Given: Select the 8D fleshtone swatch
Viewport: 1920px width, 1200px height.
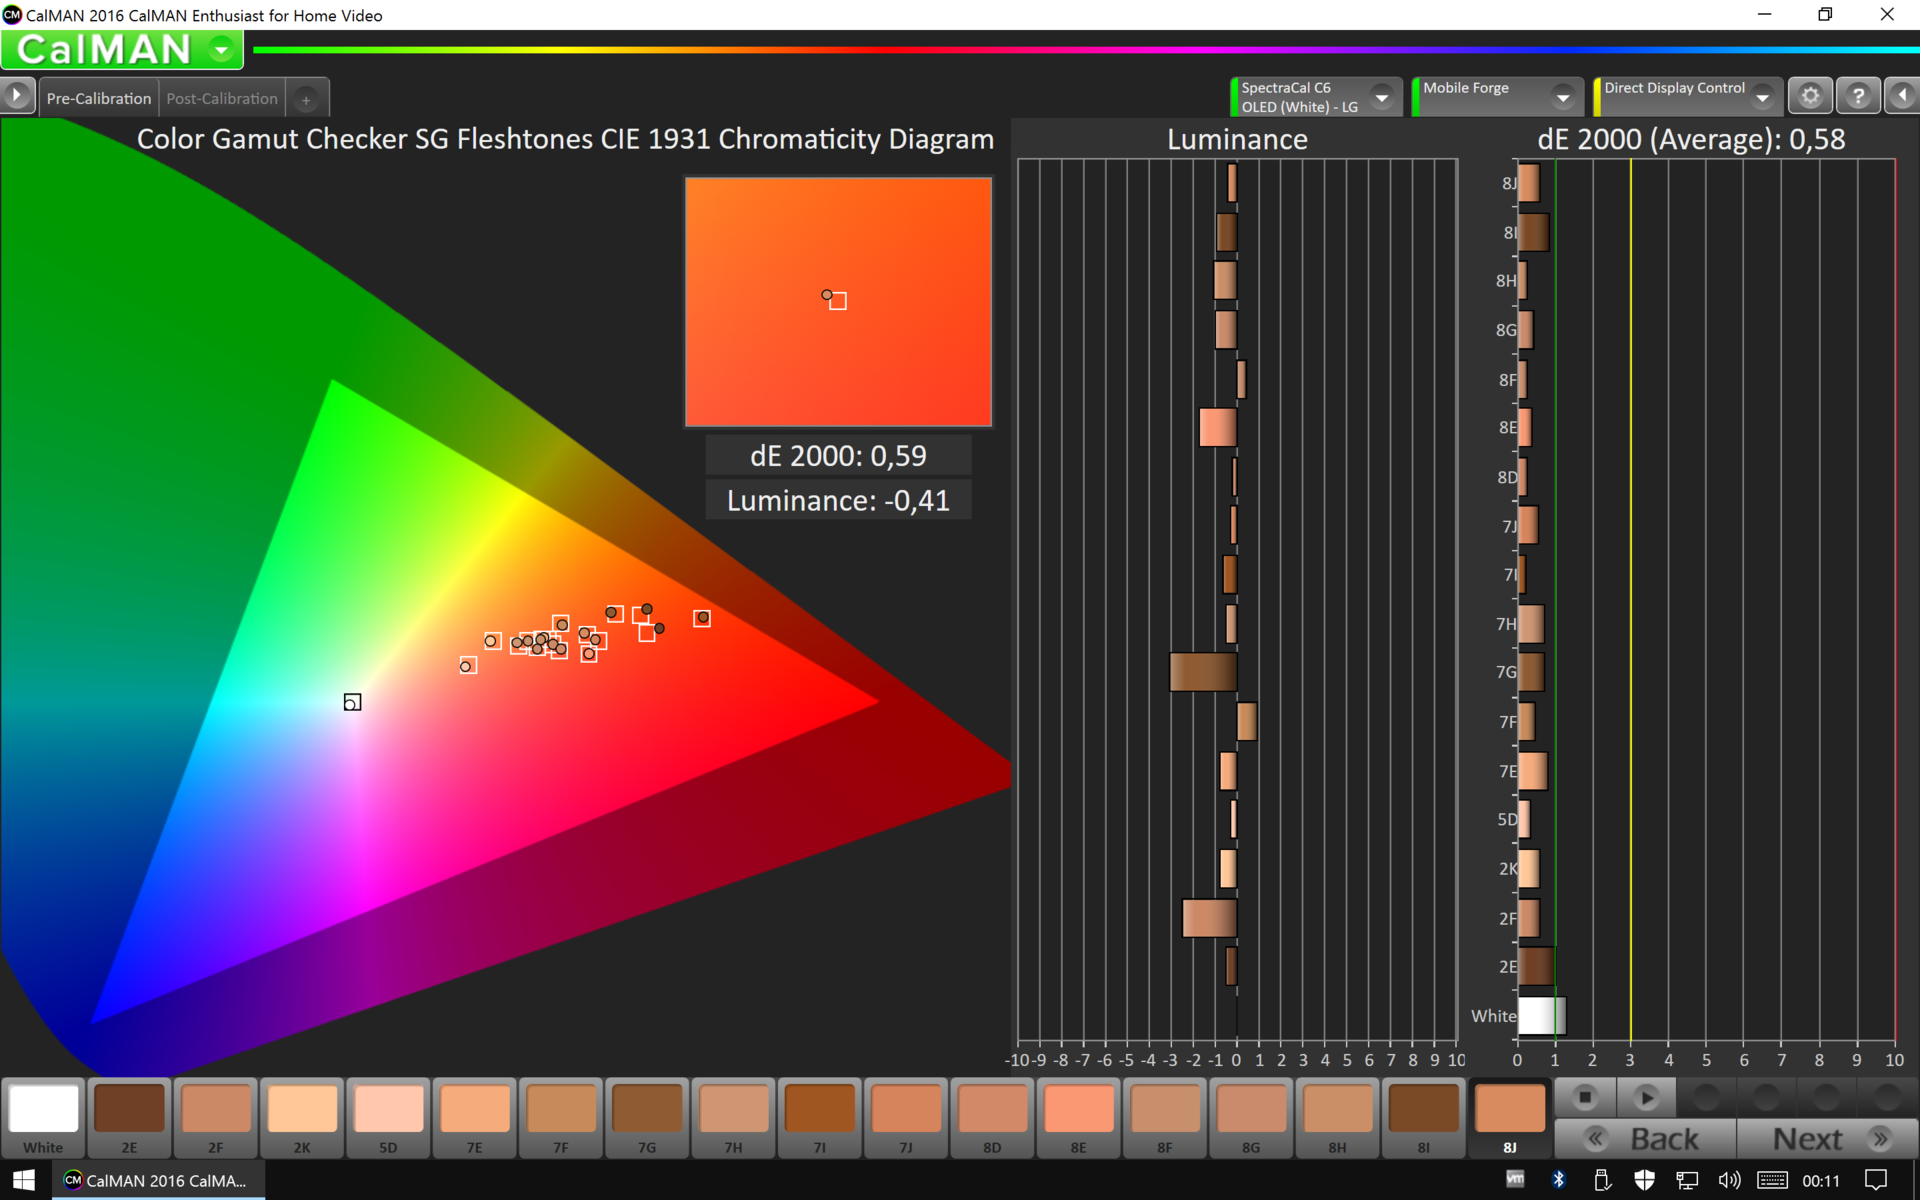Looking at the screenshot, I should point(992,1118).
